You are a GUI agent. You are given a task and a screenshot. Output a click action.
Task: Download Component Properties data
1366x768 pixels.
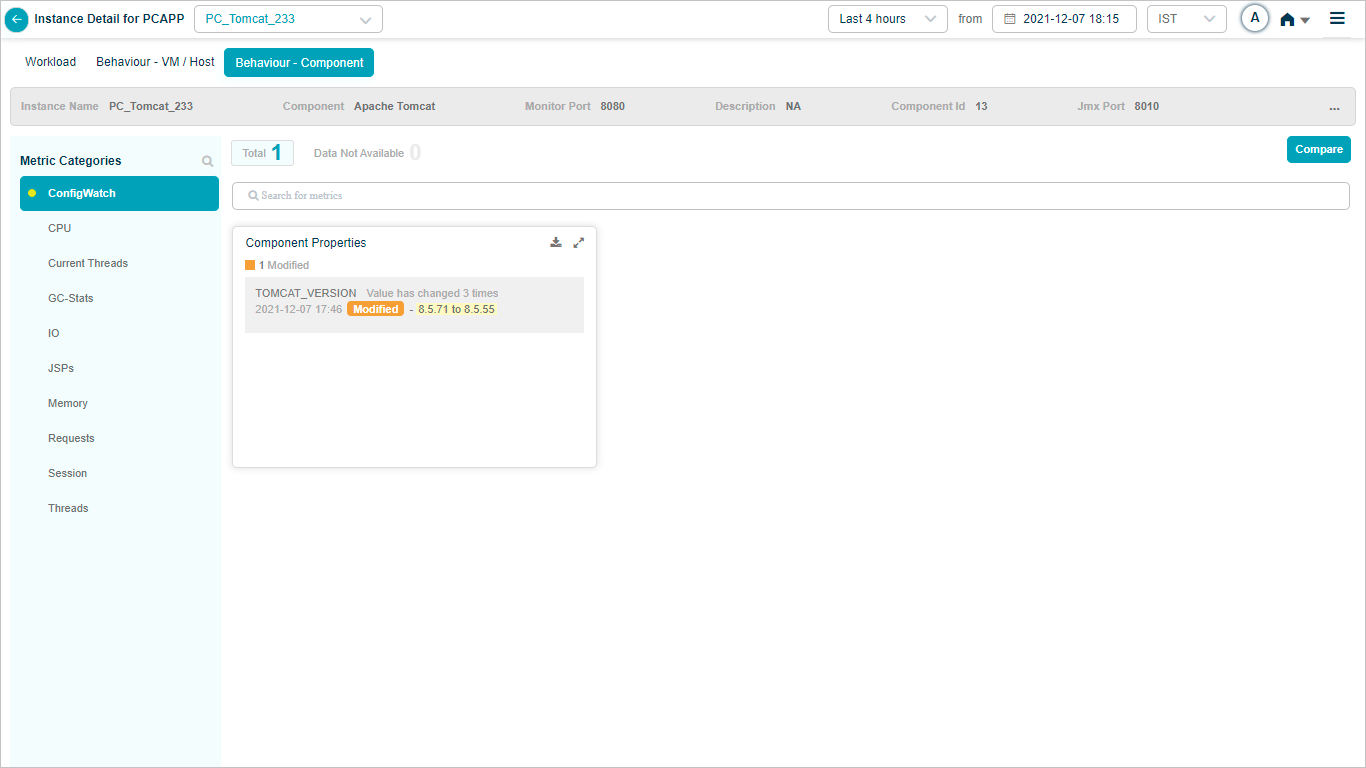[x=556, y=242]
